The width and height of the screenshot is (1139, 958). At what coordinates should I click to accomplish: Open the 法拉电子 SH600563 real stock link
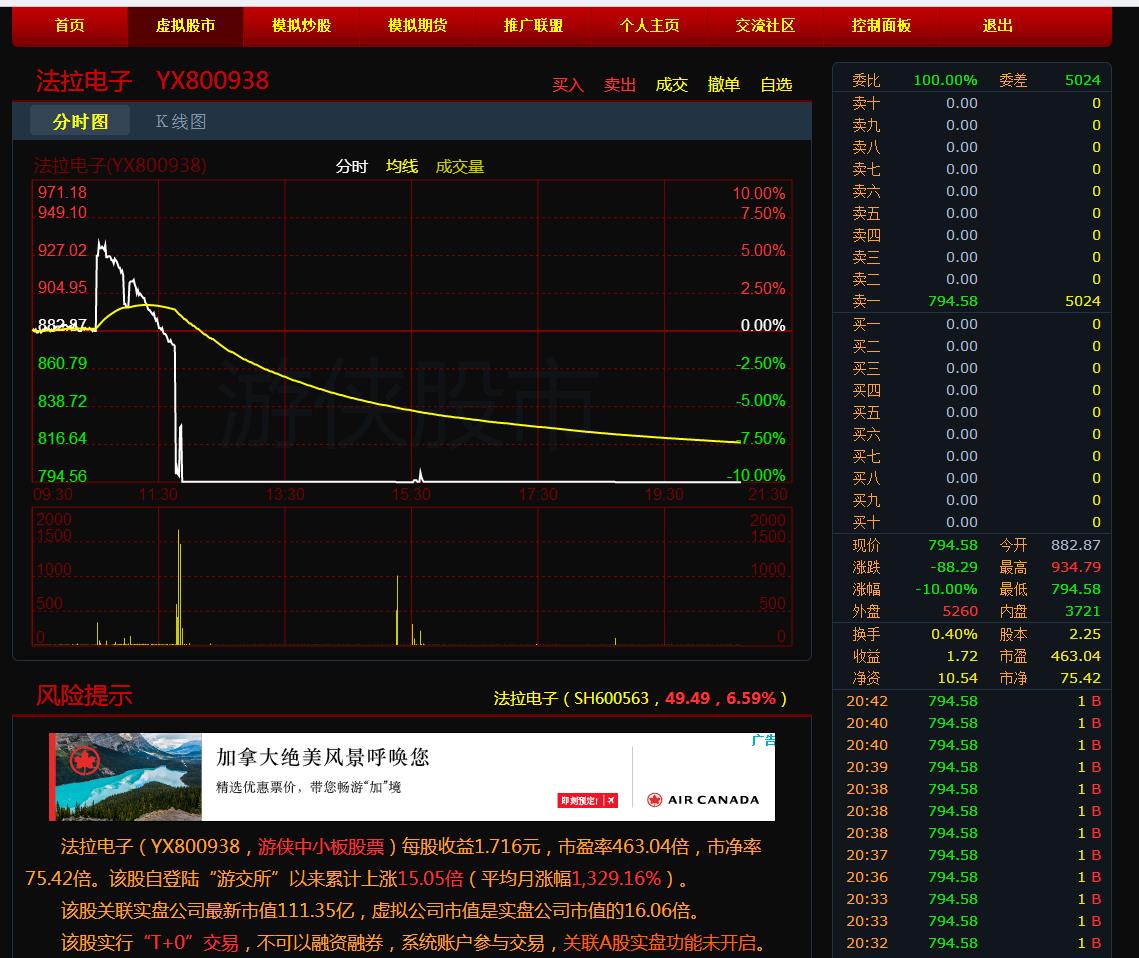[640, 698]
